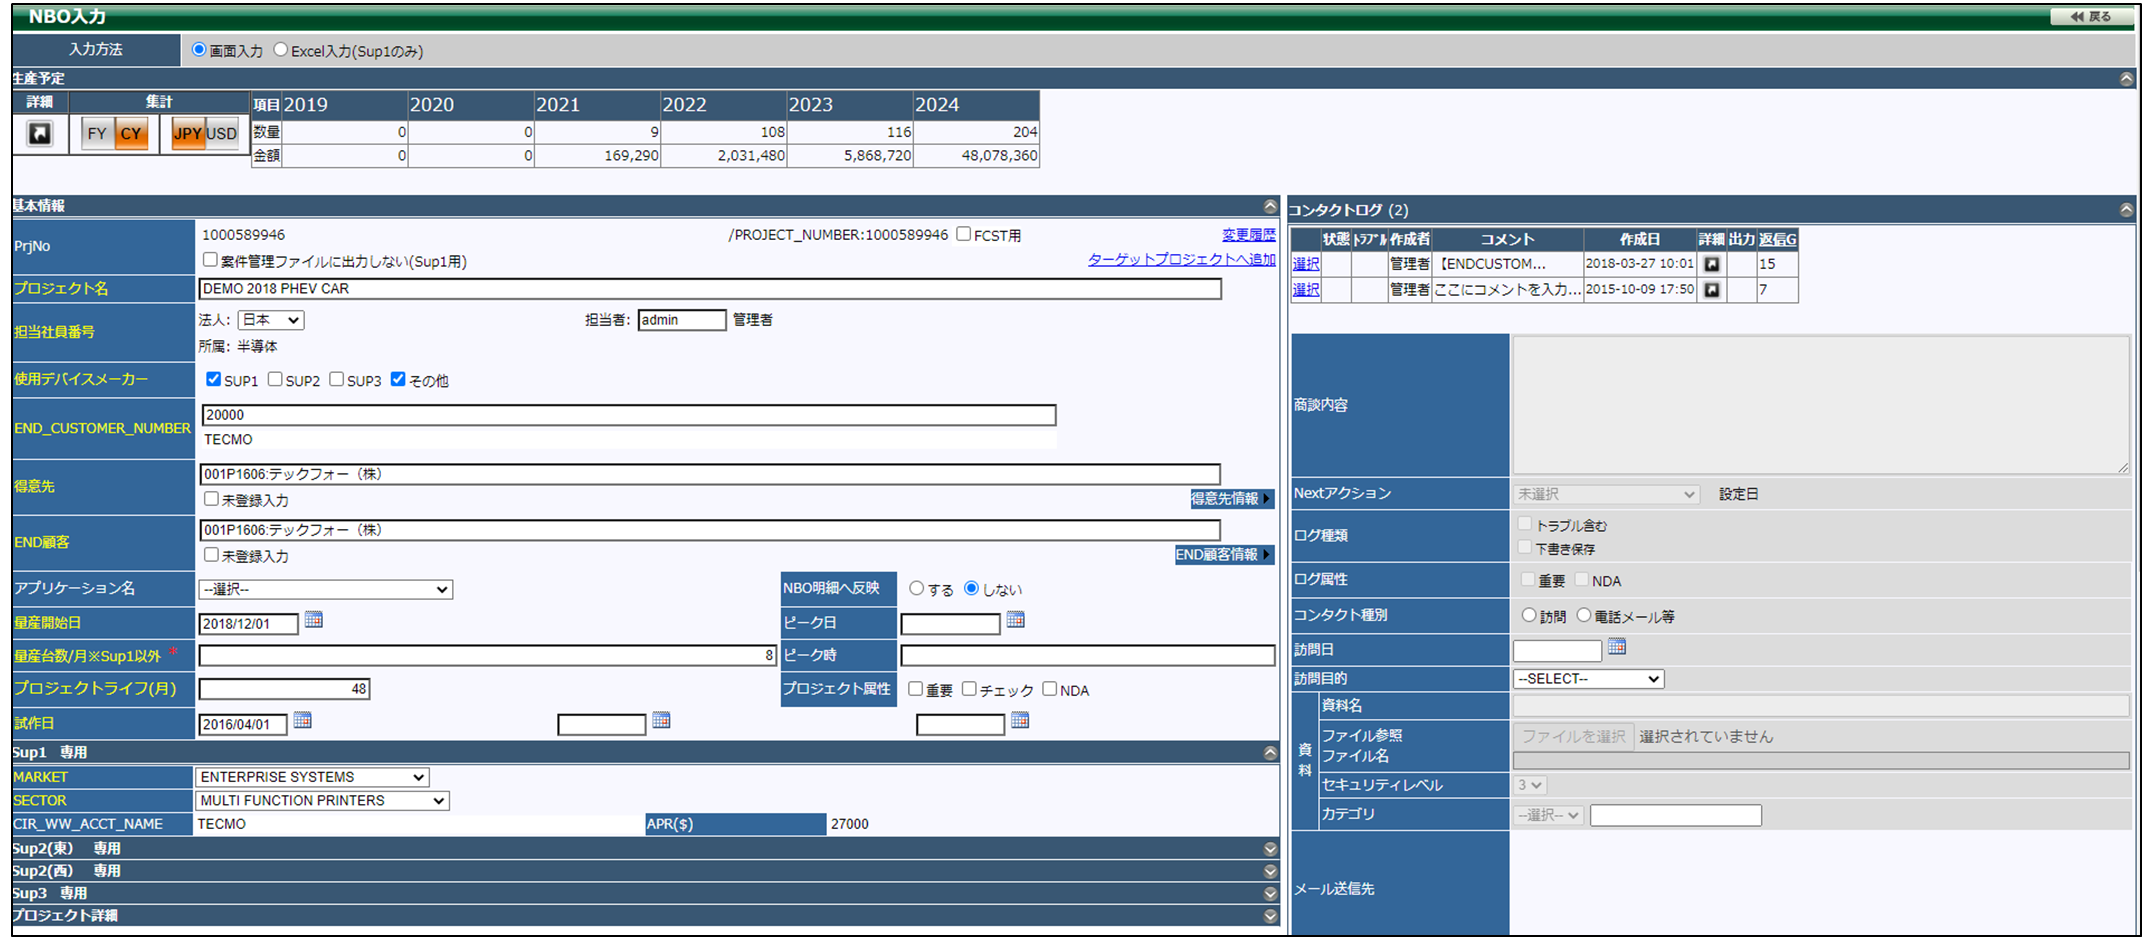
Task: Switch currency to USD
Action: coord(222,134)
